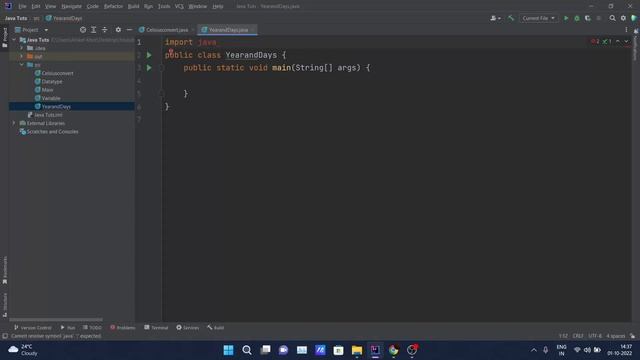Open the Problems tool window
640x360 pixels.
tap(122, 328)
